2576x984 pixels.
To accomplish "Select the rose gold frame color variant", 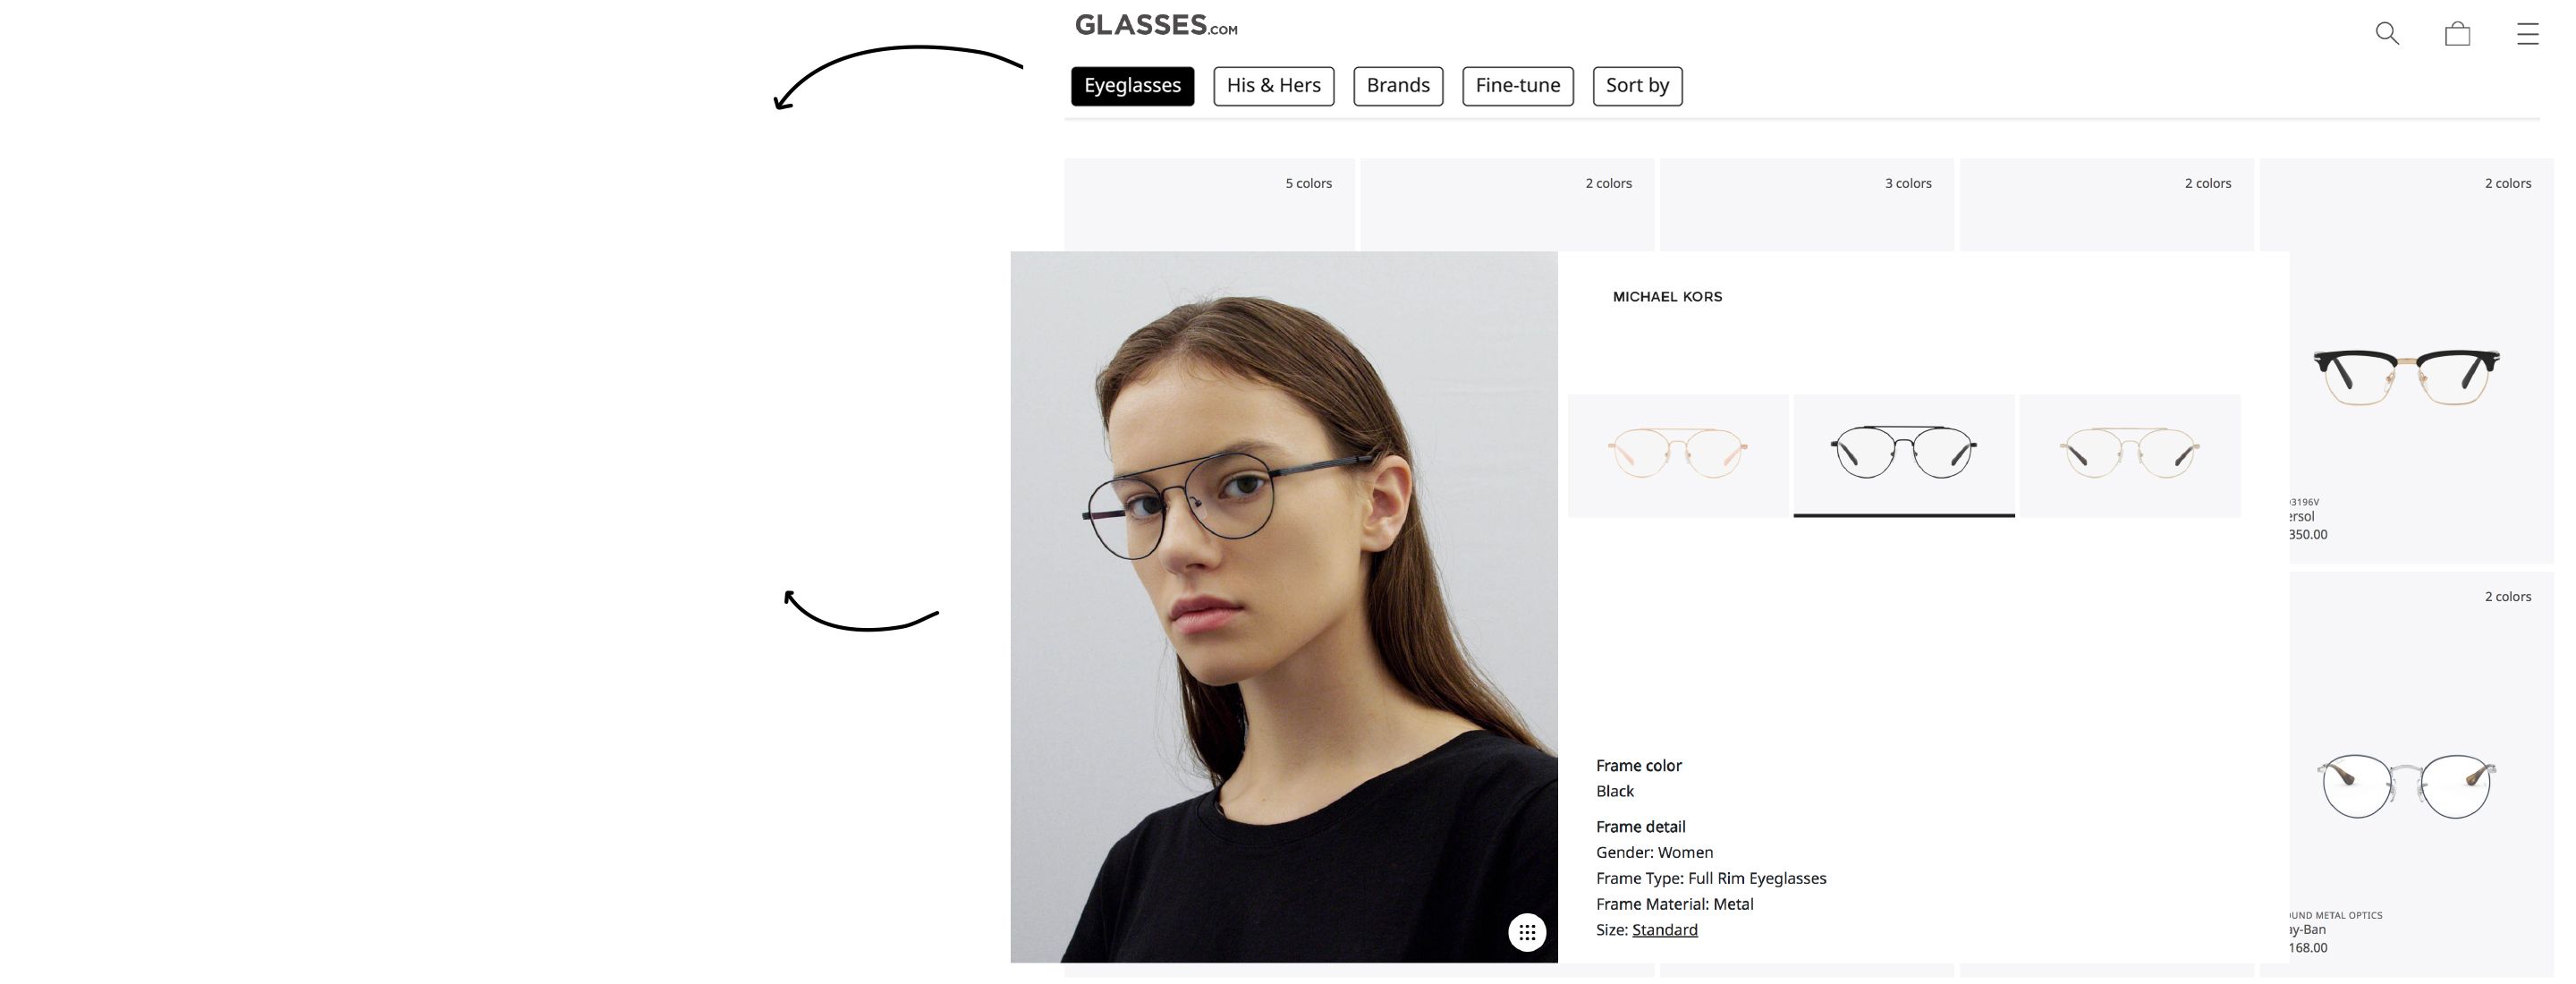I will click(x=1677, y=455).
